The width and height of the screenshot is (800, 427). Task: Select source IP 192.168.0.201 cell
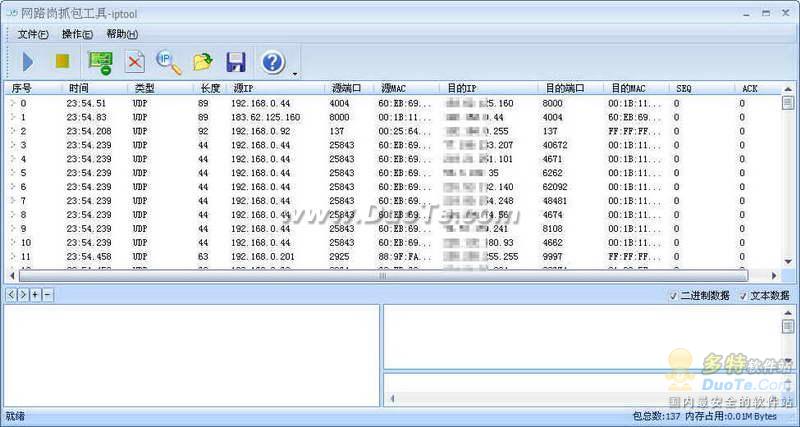pyautogui.click(x=263, y=257)
